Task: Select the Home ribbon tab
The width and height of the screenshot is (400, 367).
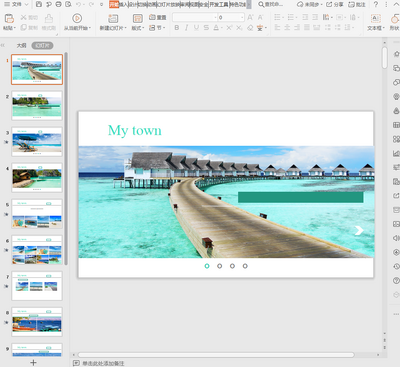Action: [114, 4]
